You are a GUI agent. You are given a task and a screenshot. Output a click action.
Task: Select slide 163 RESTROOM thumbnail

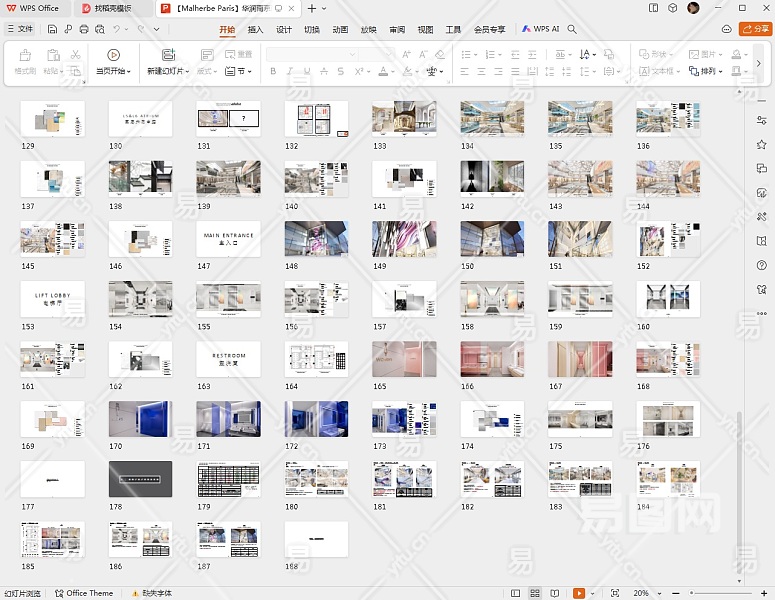pyautogui.click(x=228, y=358)
